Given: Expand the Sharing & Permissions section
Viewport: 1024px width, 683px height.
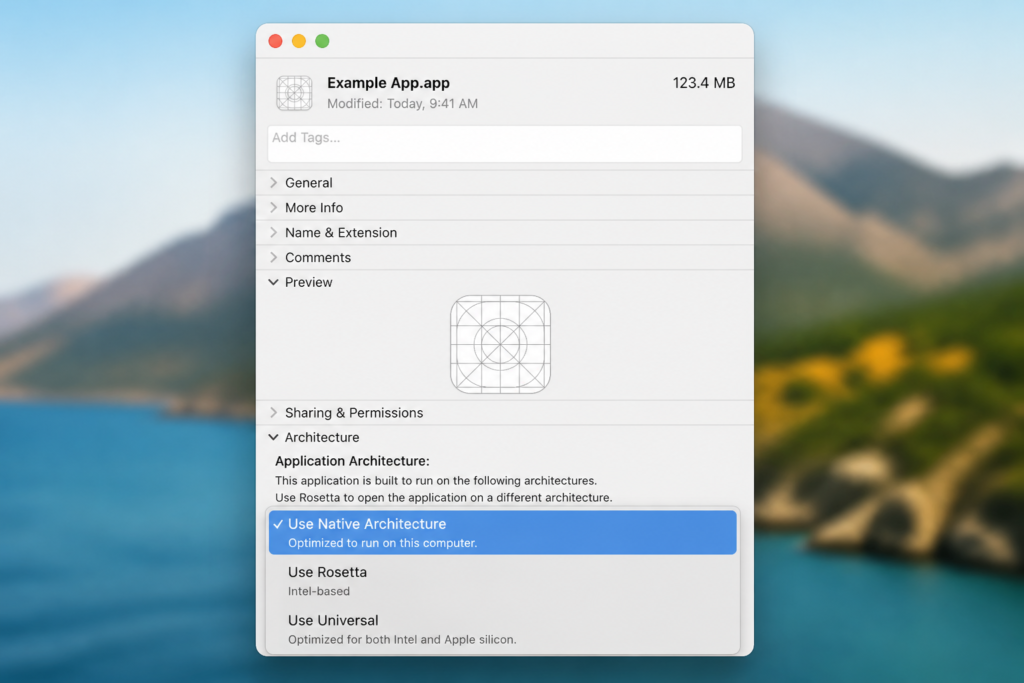Looking at the screenshot, I should coord(273,413).
